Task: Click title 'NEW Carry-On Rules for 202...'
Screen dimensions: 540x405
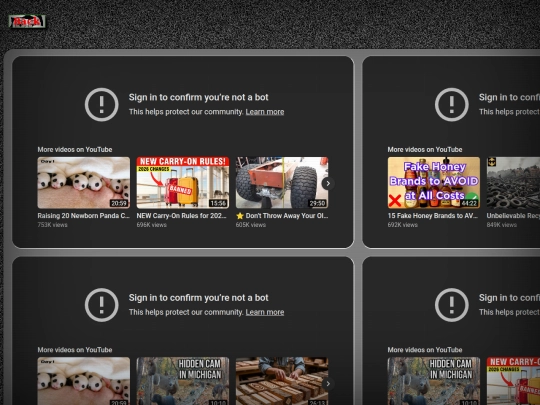Action: 181,216
